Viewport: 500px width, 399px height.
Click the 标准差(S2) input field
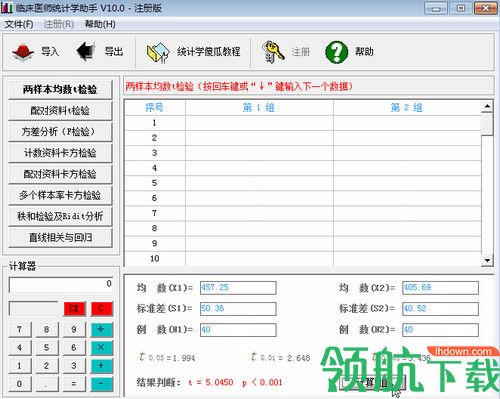[440, 309]
